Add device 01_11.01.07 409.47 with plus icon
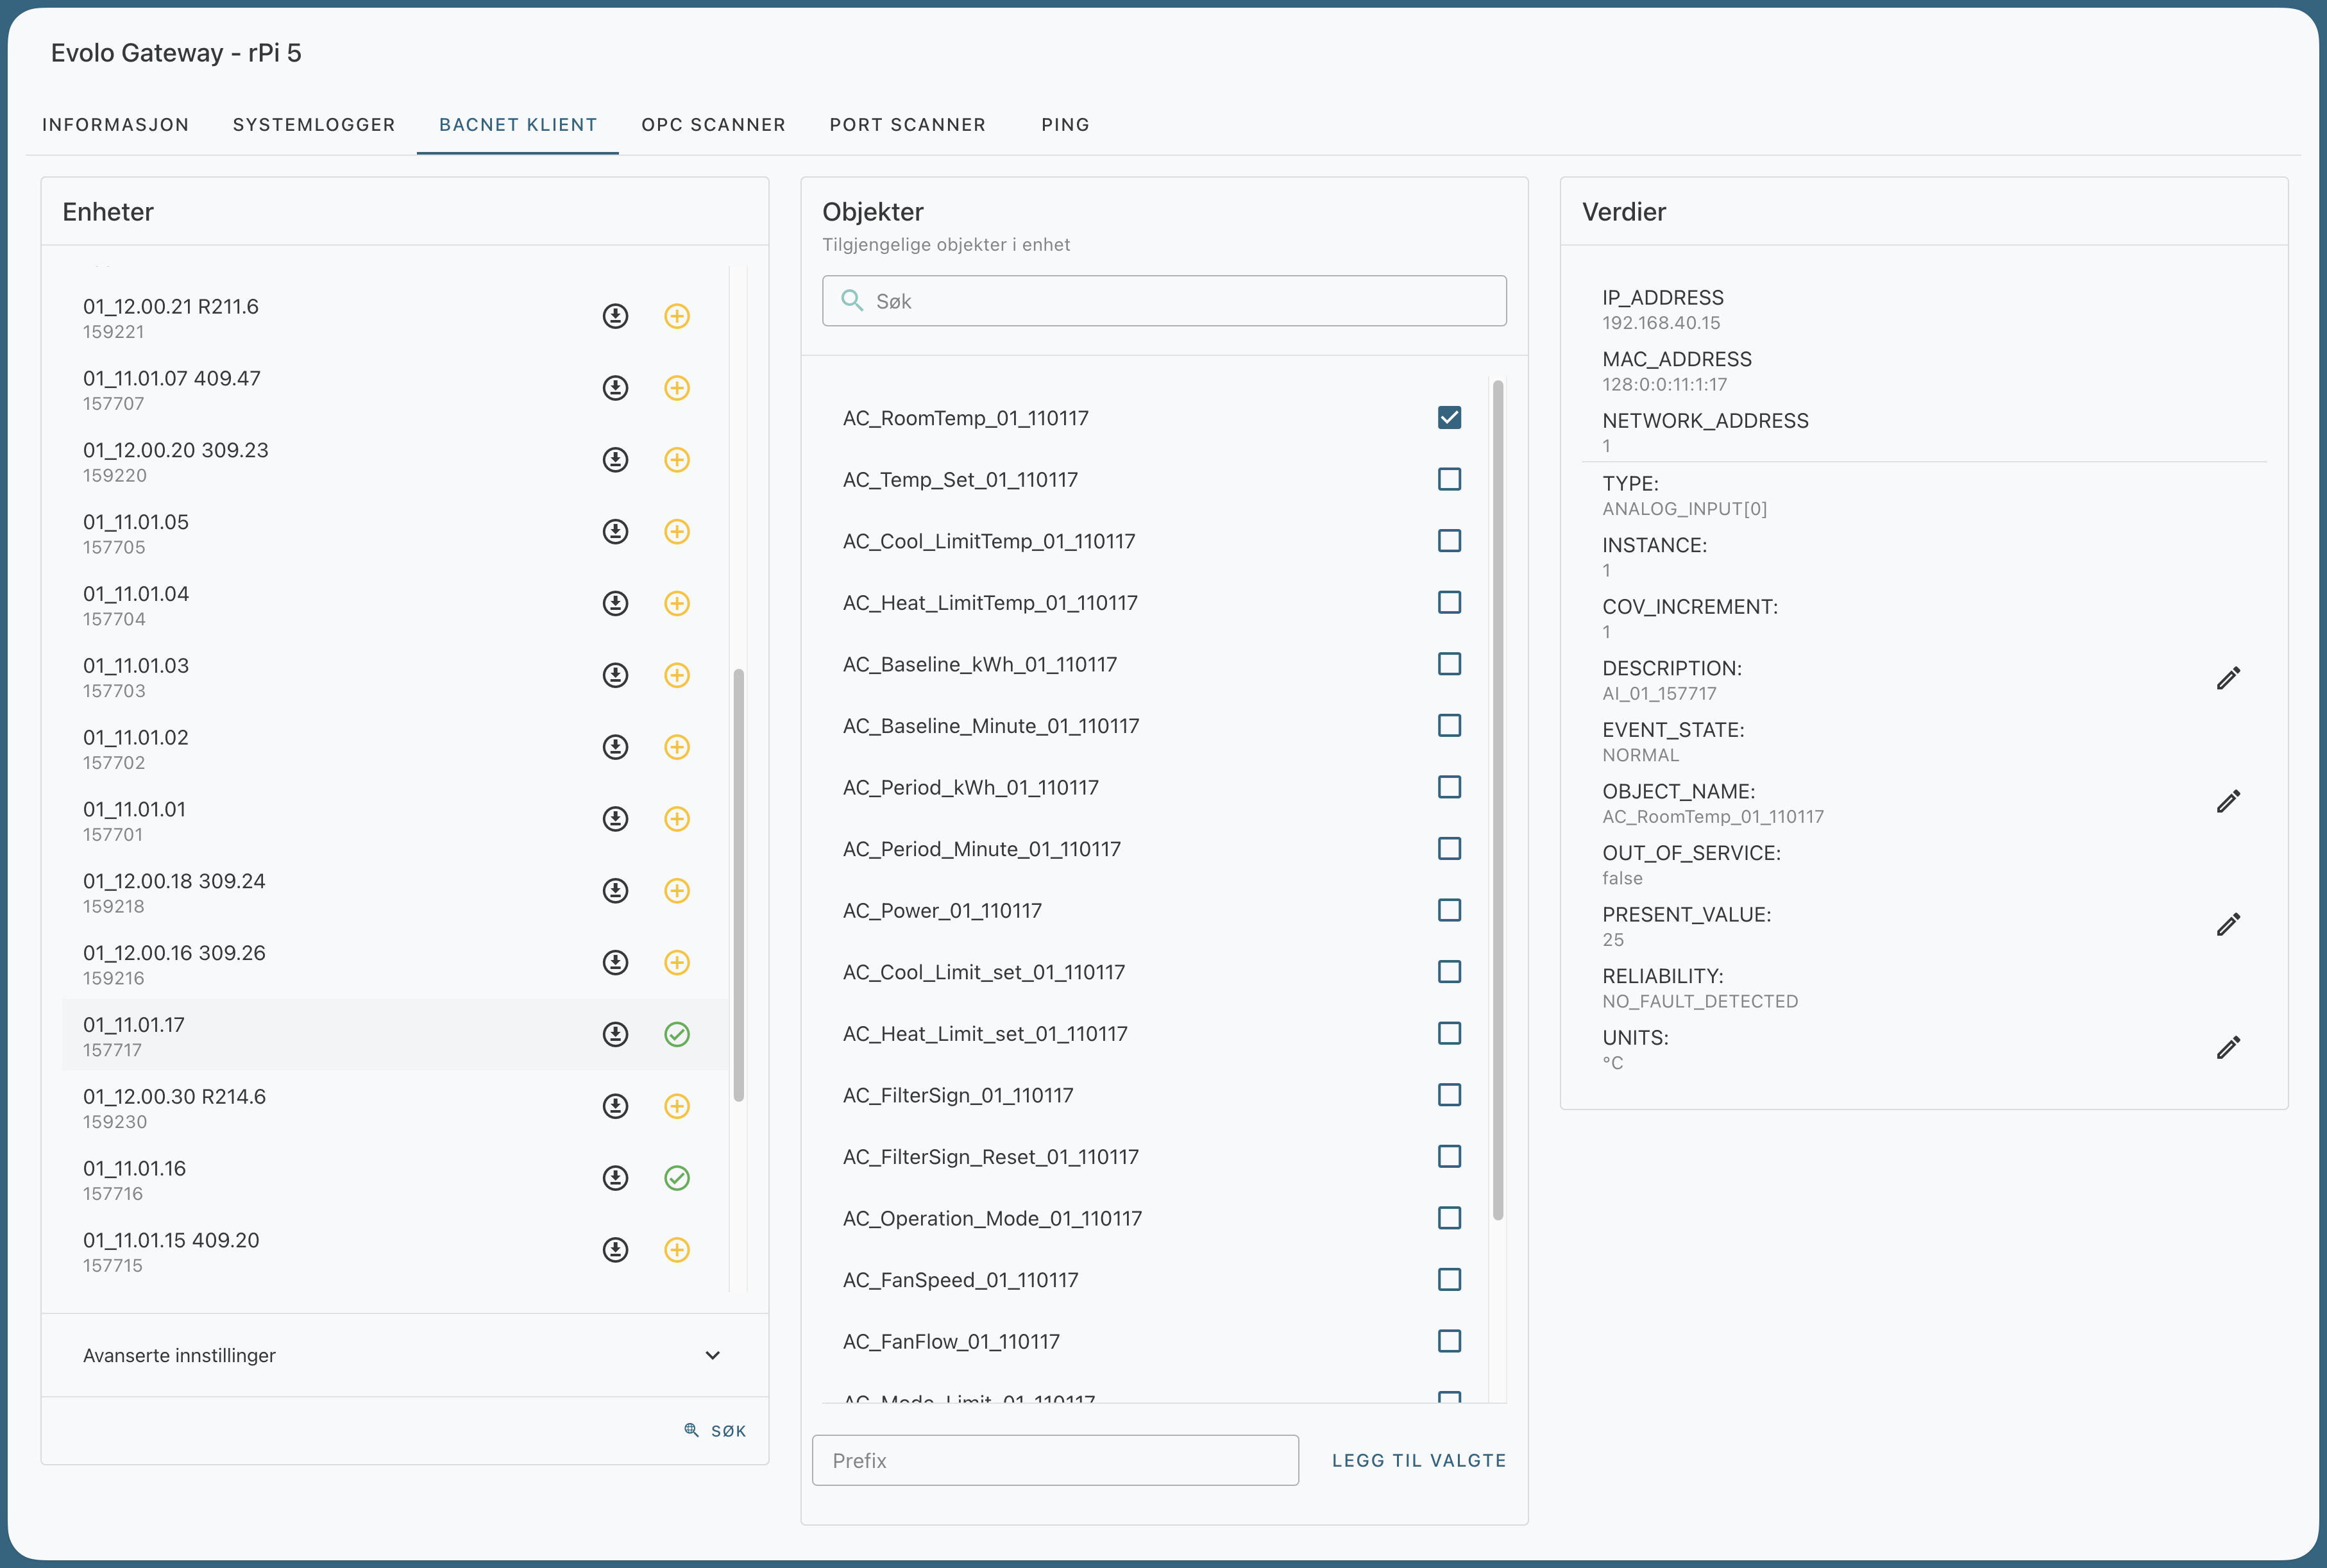Screen dimensions: 2327x1568 coord(677,388)
